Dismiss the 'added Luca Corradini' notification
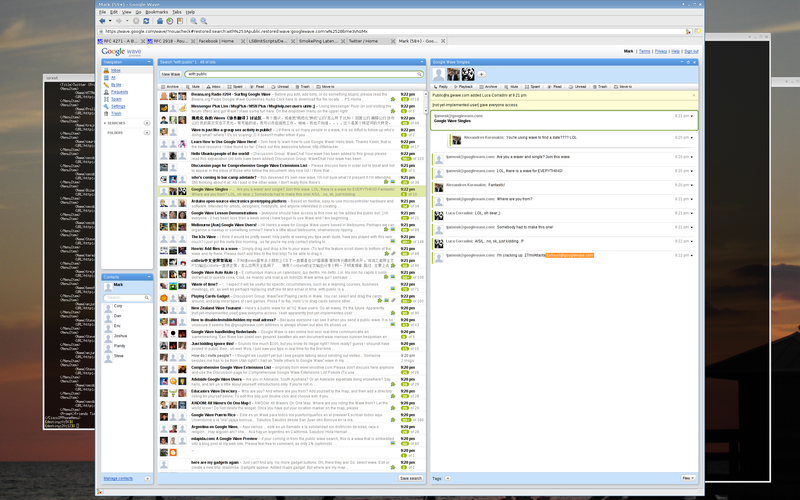Screen dimensions: 800x500 [x=694, y=94]
